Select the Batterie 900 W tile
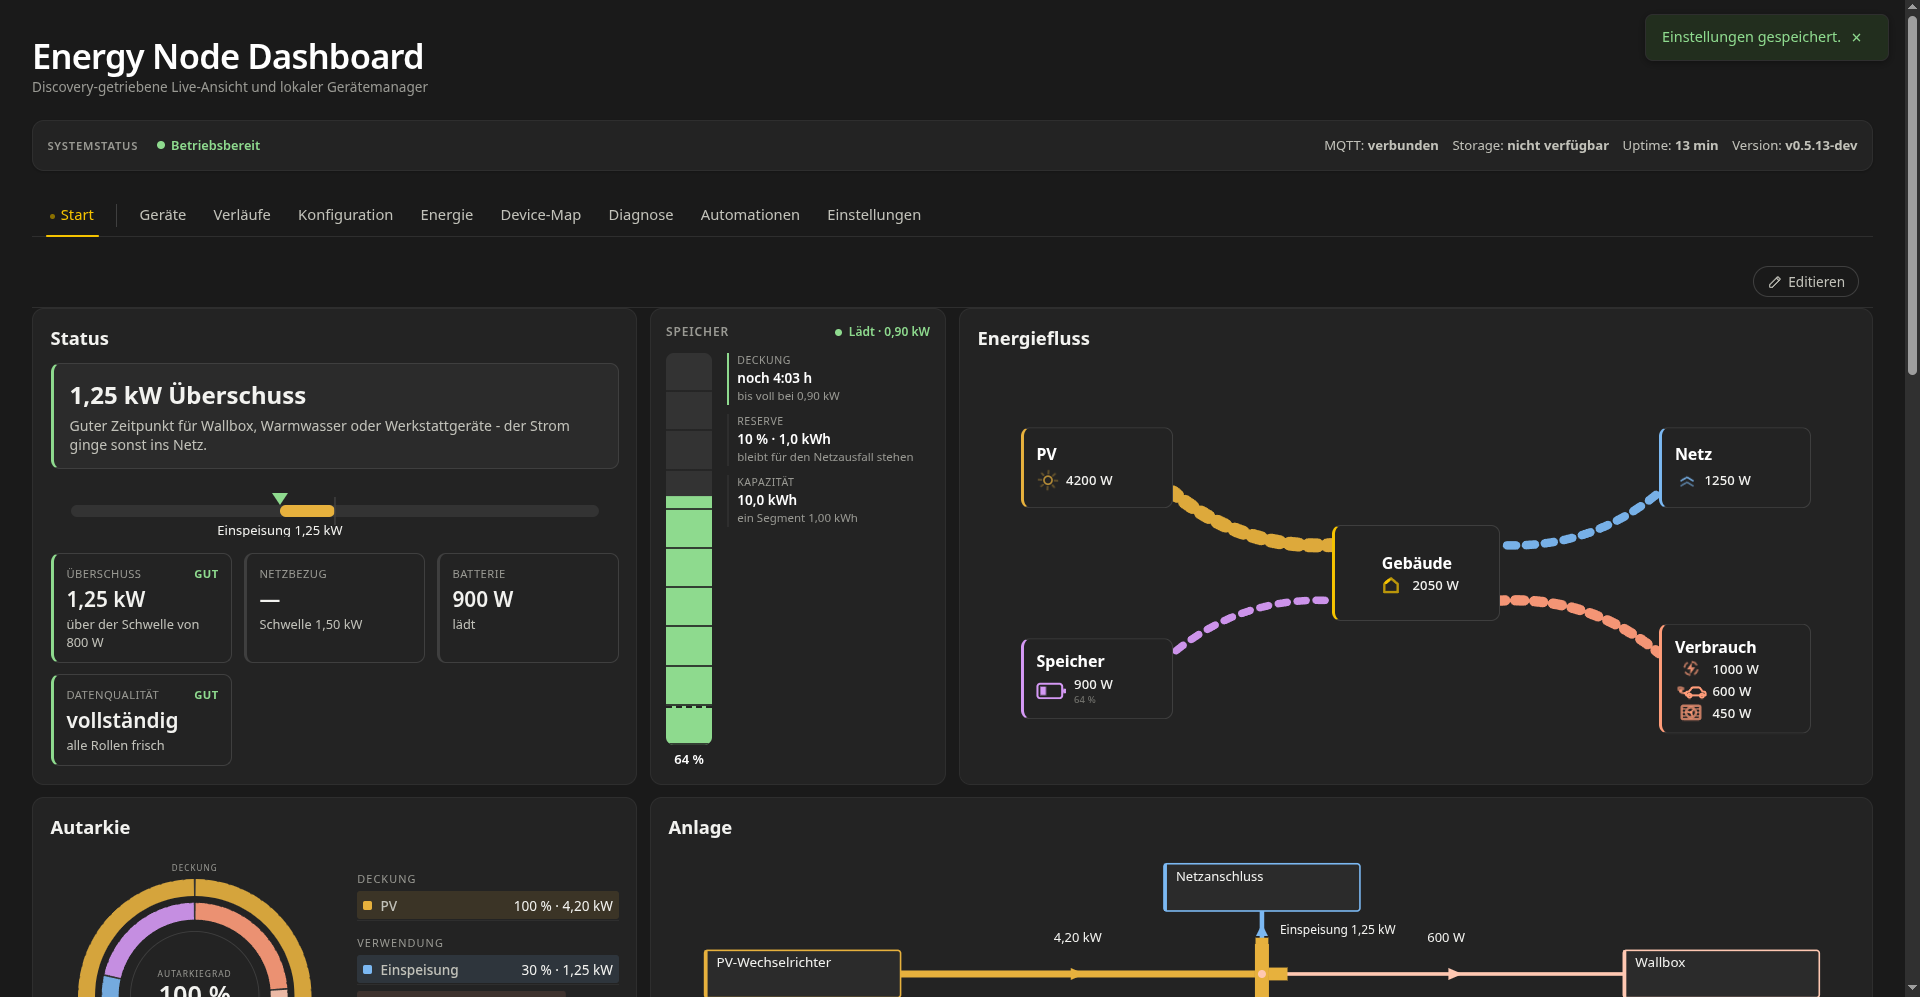The height and width of the screenshot is (997, 1920). tap(528, 608)
